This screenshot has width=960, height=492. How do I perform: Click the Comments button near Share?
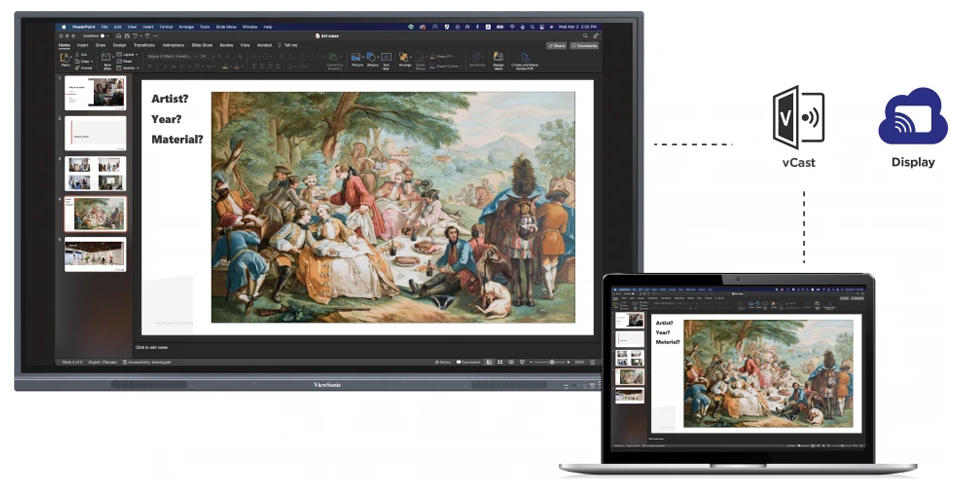pos(584,46)
